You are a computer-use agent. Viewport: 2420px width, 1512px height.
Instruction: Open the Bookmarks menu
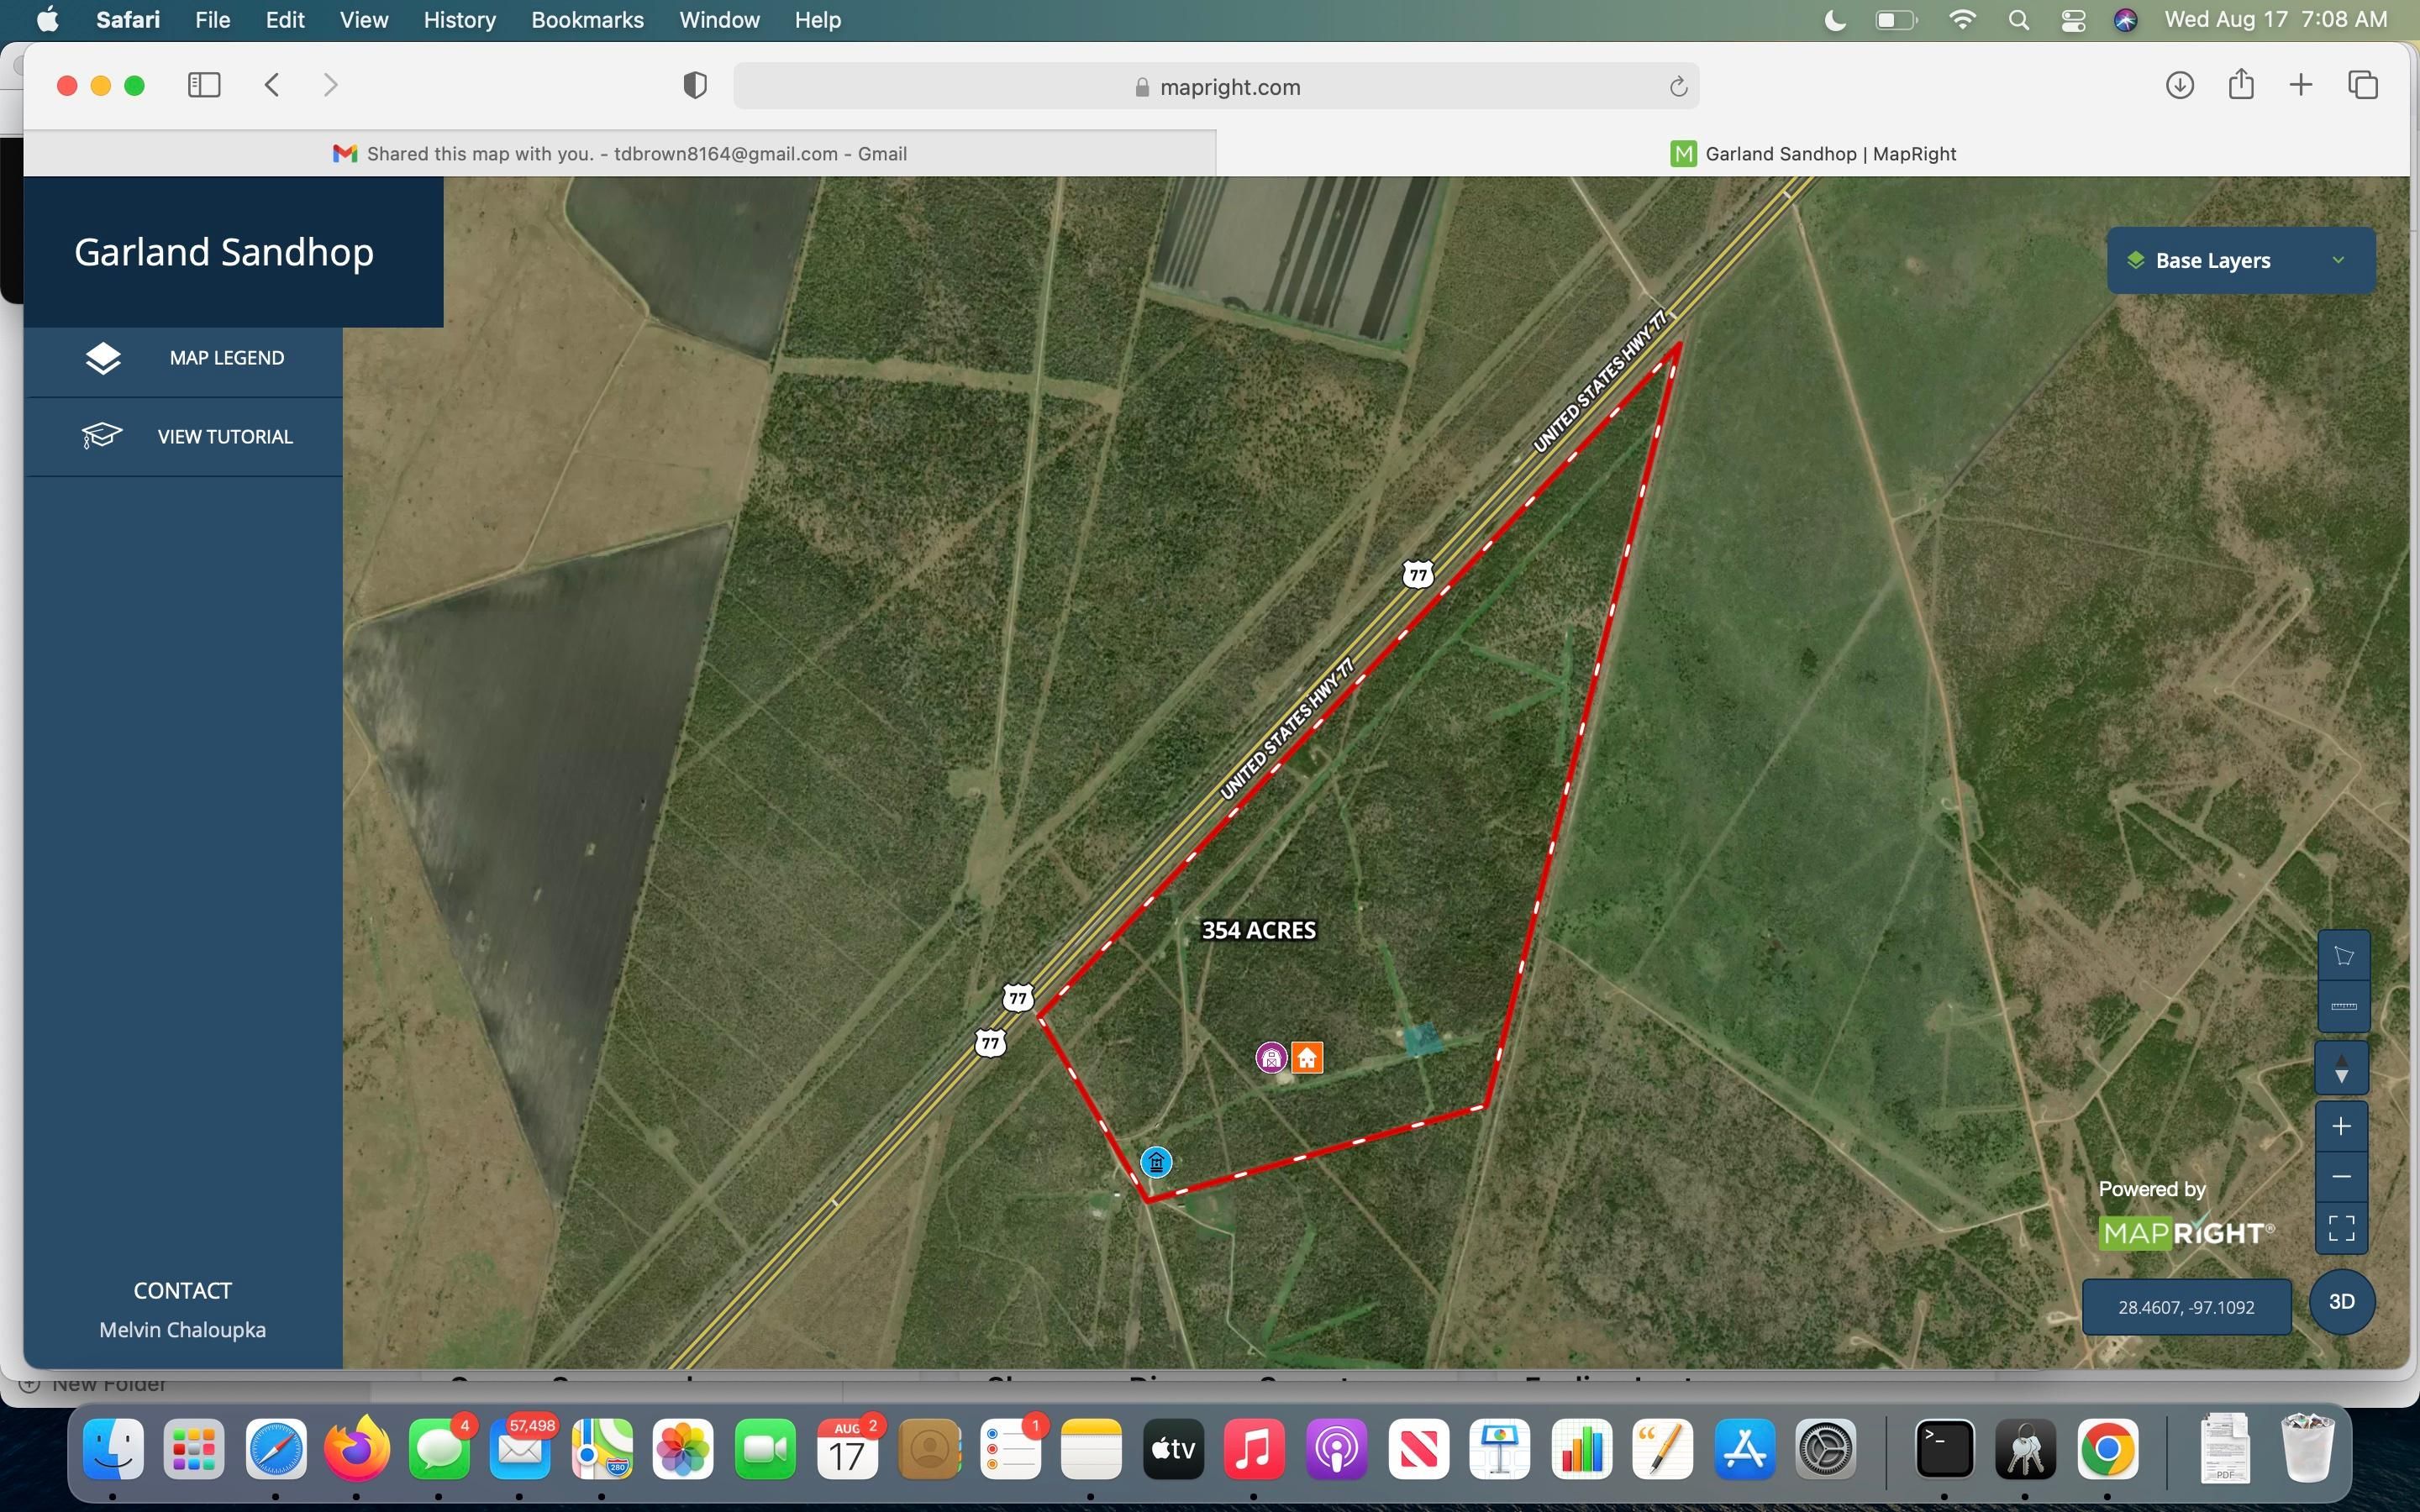pos(587,20)
